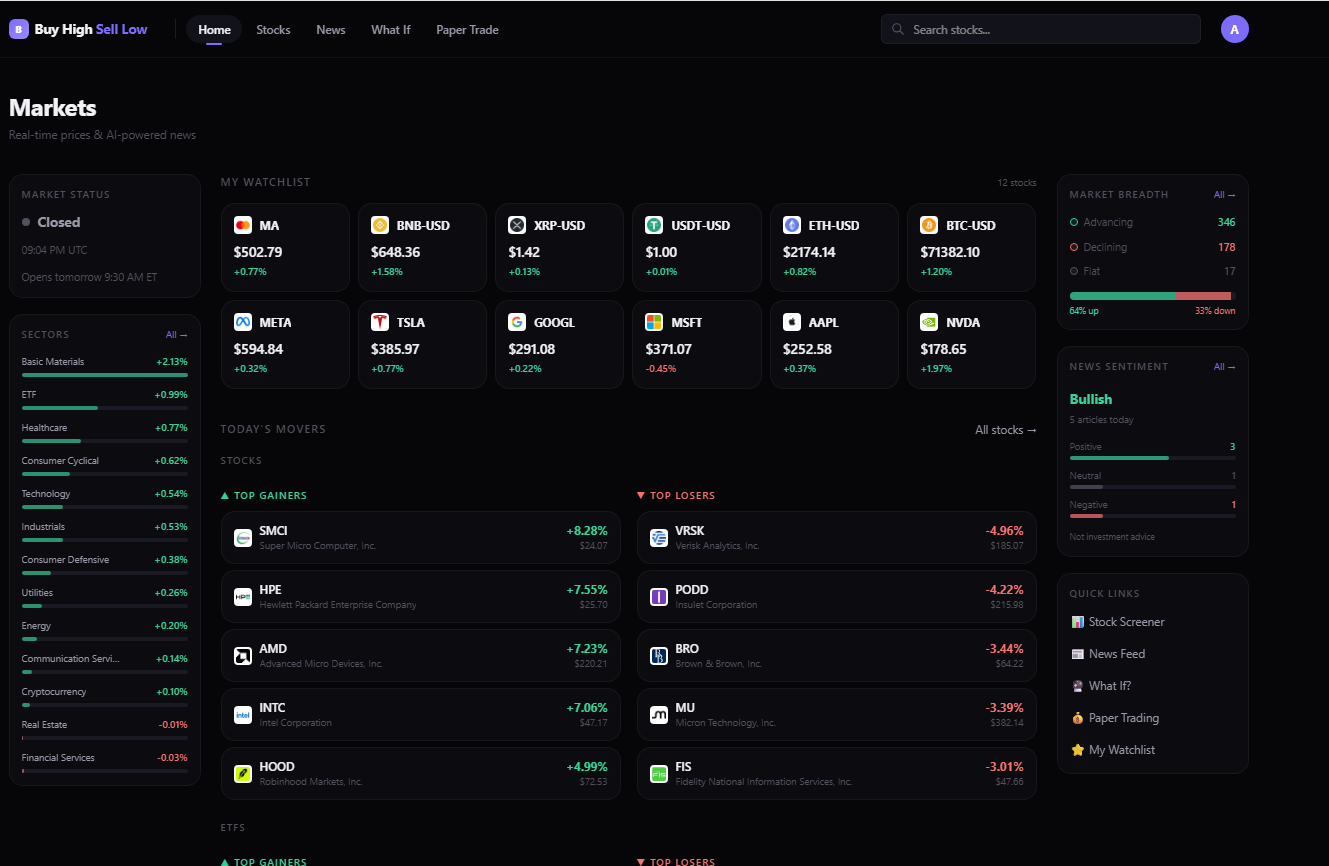Click the $71382.10 BTC-USD price
The image size is (1329, 866).
(x=950, y=252)
